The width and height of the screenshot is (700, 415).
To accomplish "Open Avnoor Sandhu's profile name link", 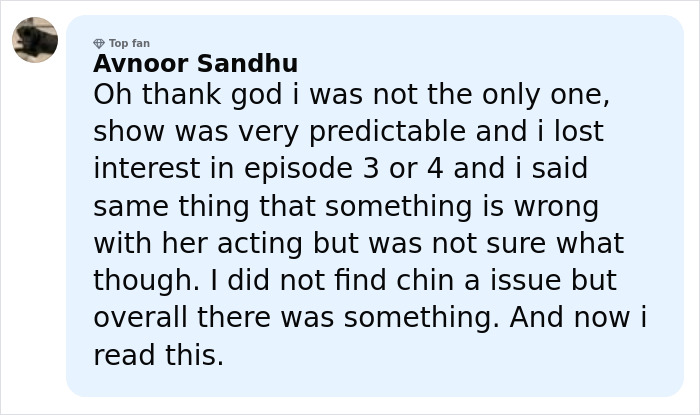I will [x=195, y=64].
